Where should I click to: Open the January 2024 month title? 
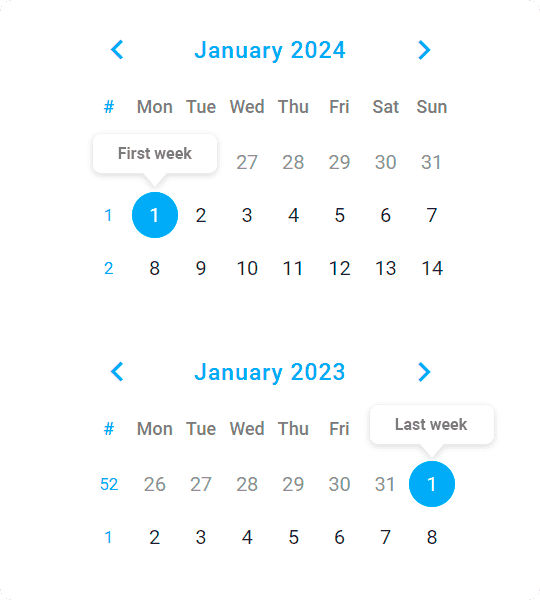pyautogui.click(x=270, y=50)
